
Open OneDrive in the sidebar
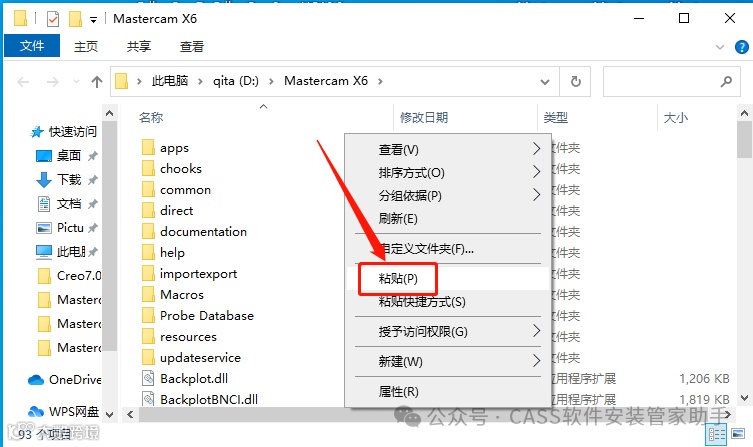pyautogui.click(x=65, y=380)
